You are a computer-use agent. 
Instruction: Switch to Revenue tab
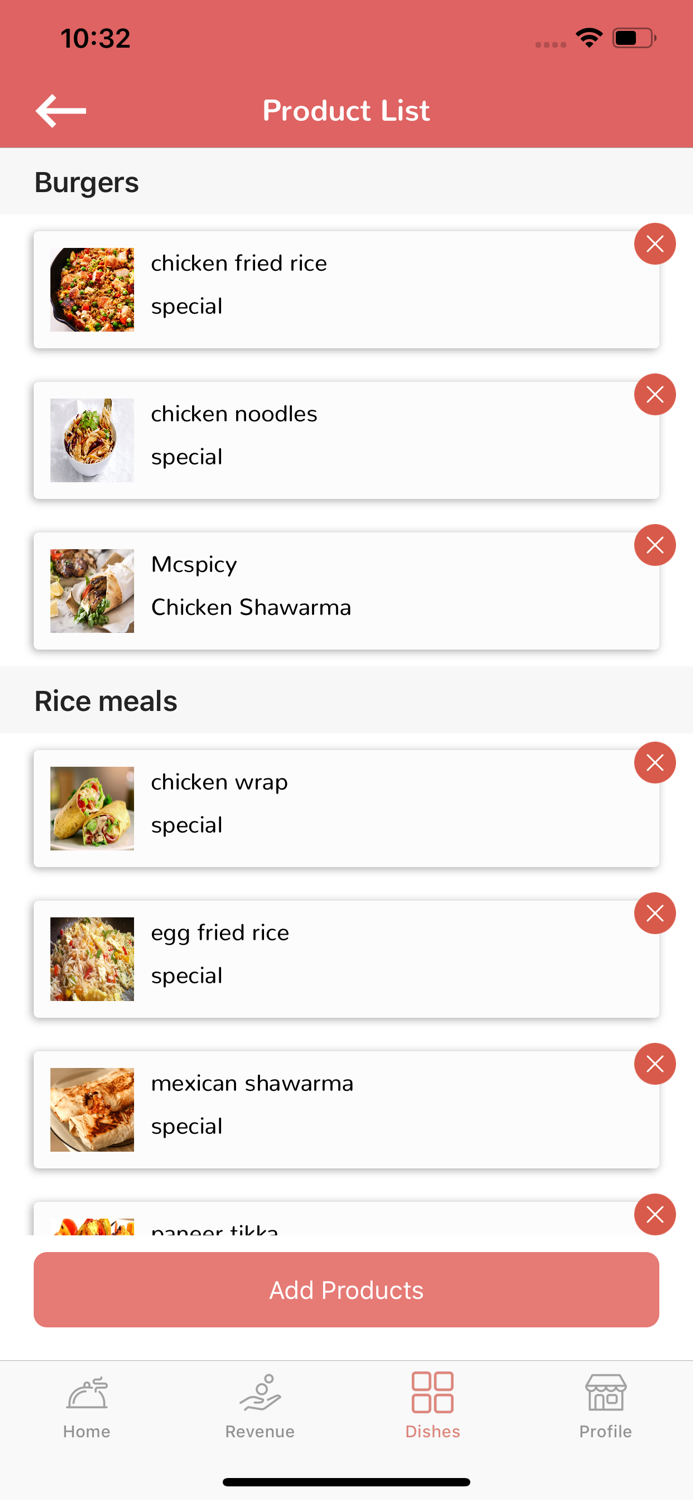pyautogui.click(x=260, y=1405)
